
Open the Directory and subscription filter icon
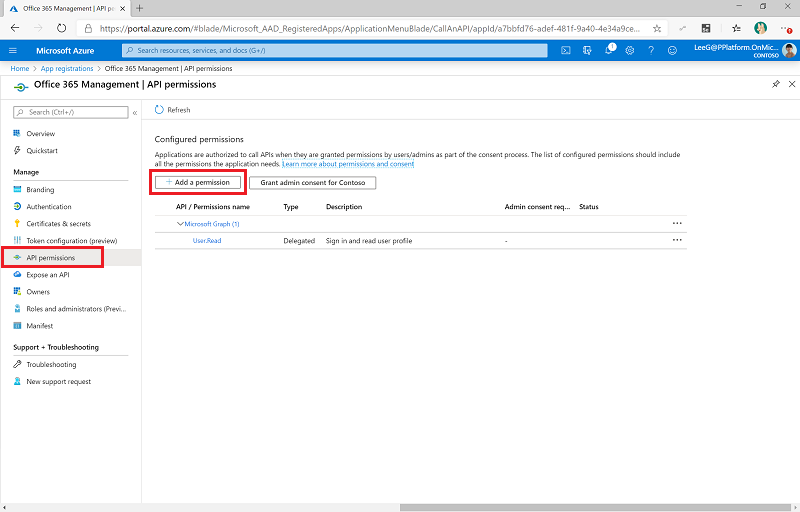click(x=587, y=50)
